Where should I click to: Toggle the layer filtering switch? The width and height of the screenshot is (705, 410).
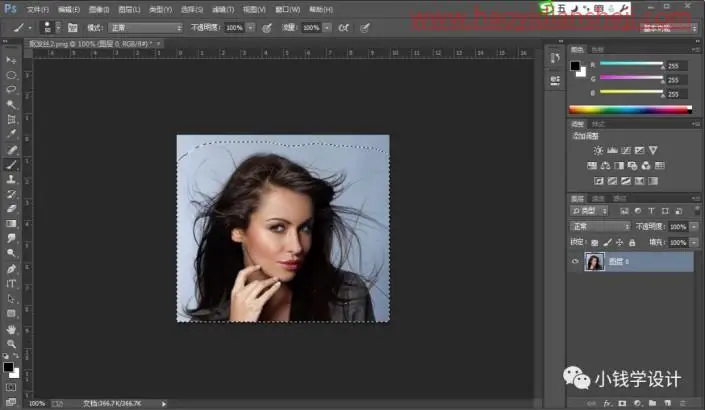(x=697, y=210)
